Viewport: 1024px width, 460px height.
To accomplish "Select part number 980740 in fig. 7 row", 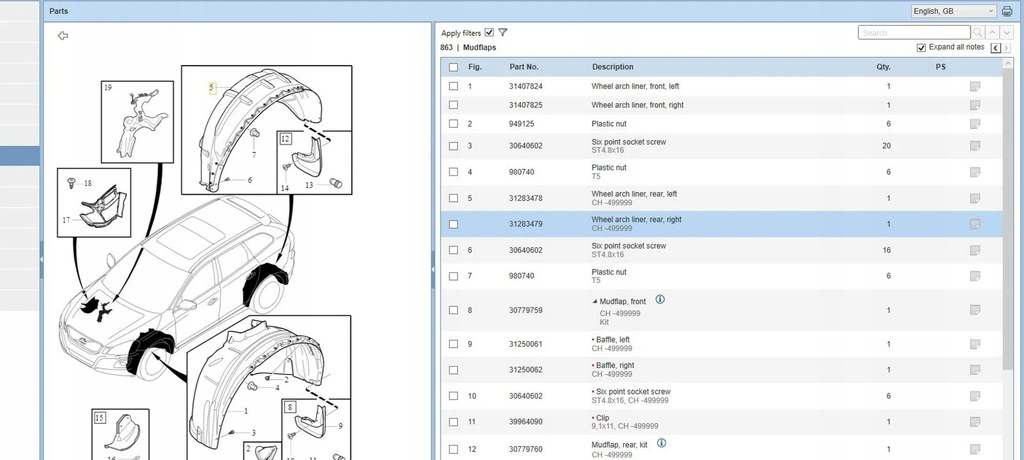I will tap(521, 276).
